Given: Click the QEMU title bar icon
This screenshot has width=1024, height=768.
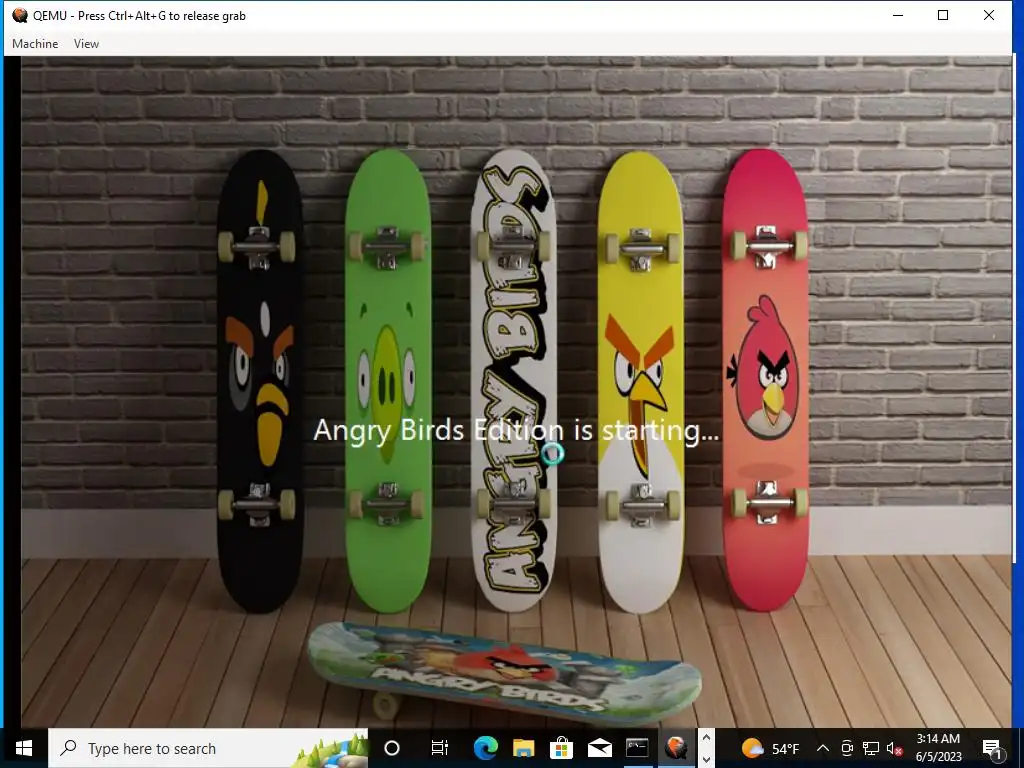Looking at the screenshot, I should tap(20, 15).
